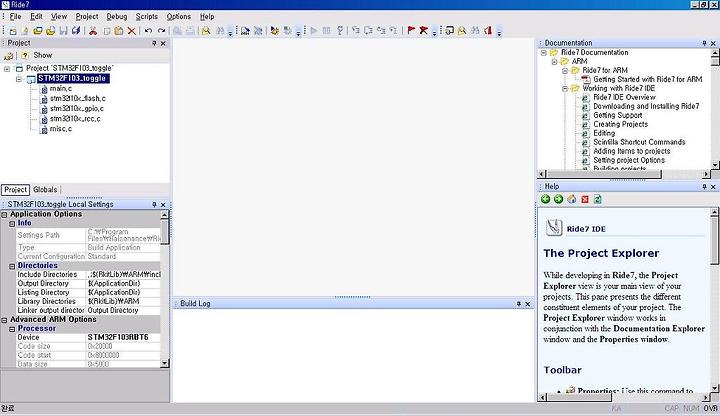Collapse the Application Options section
This screenshot has height=416, width=720.
(x=4, y=214)
